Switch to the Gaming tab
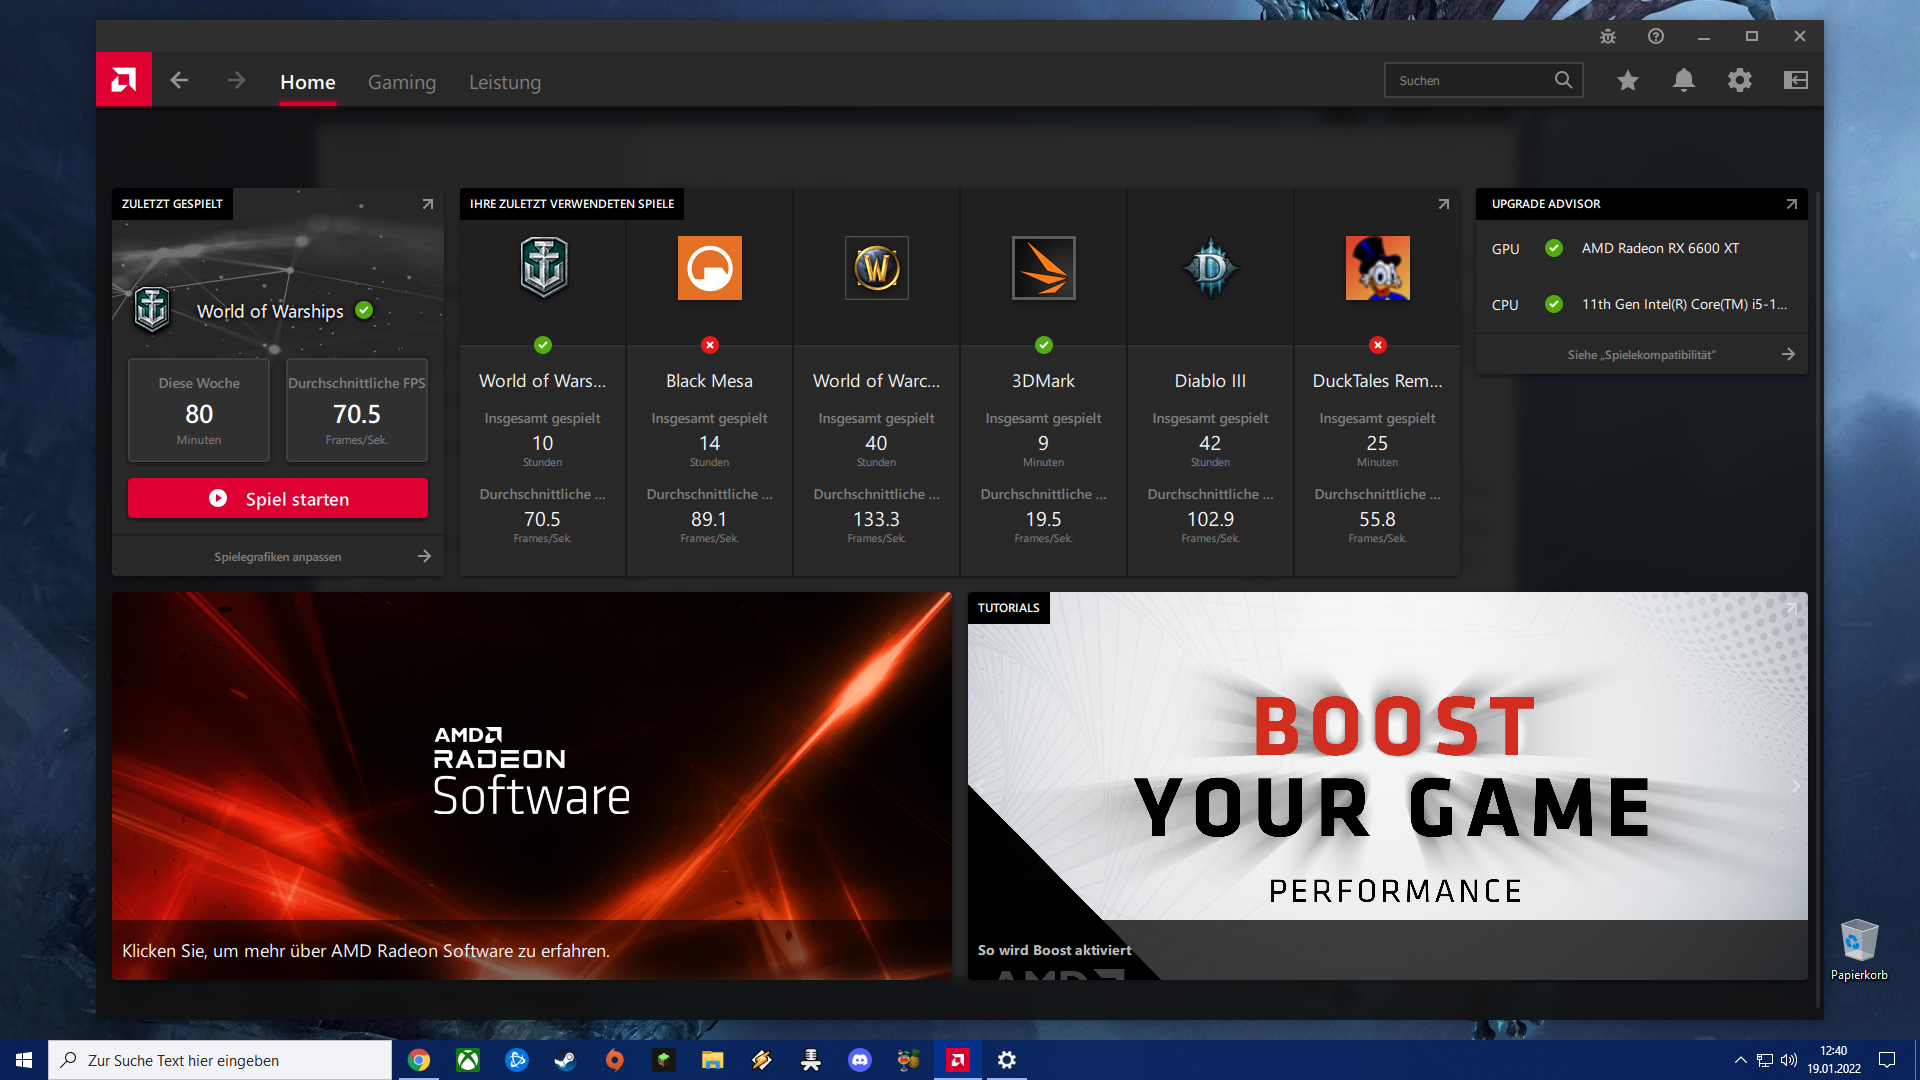 click(402, 82)
